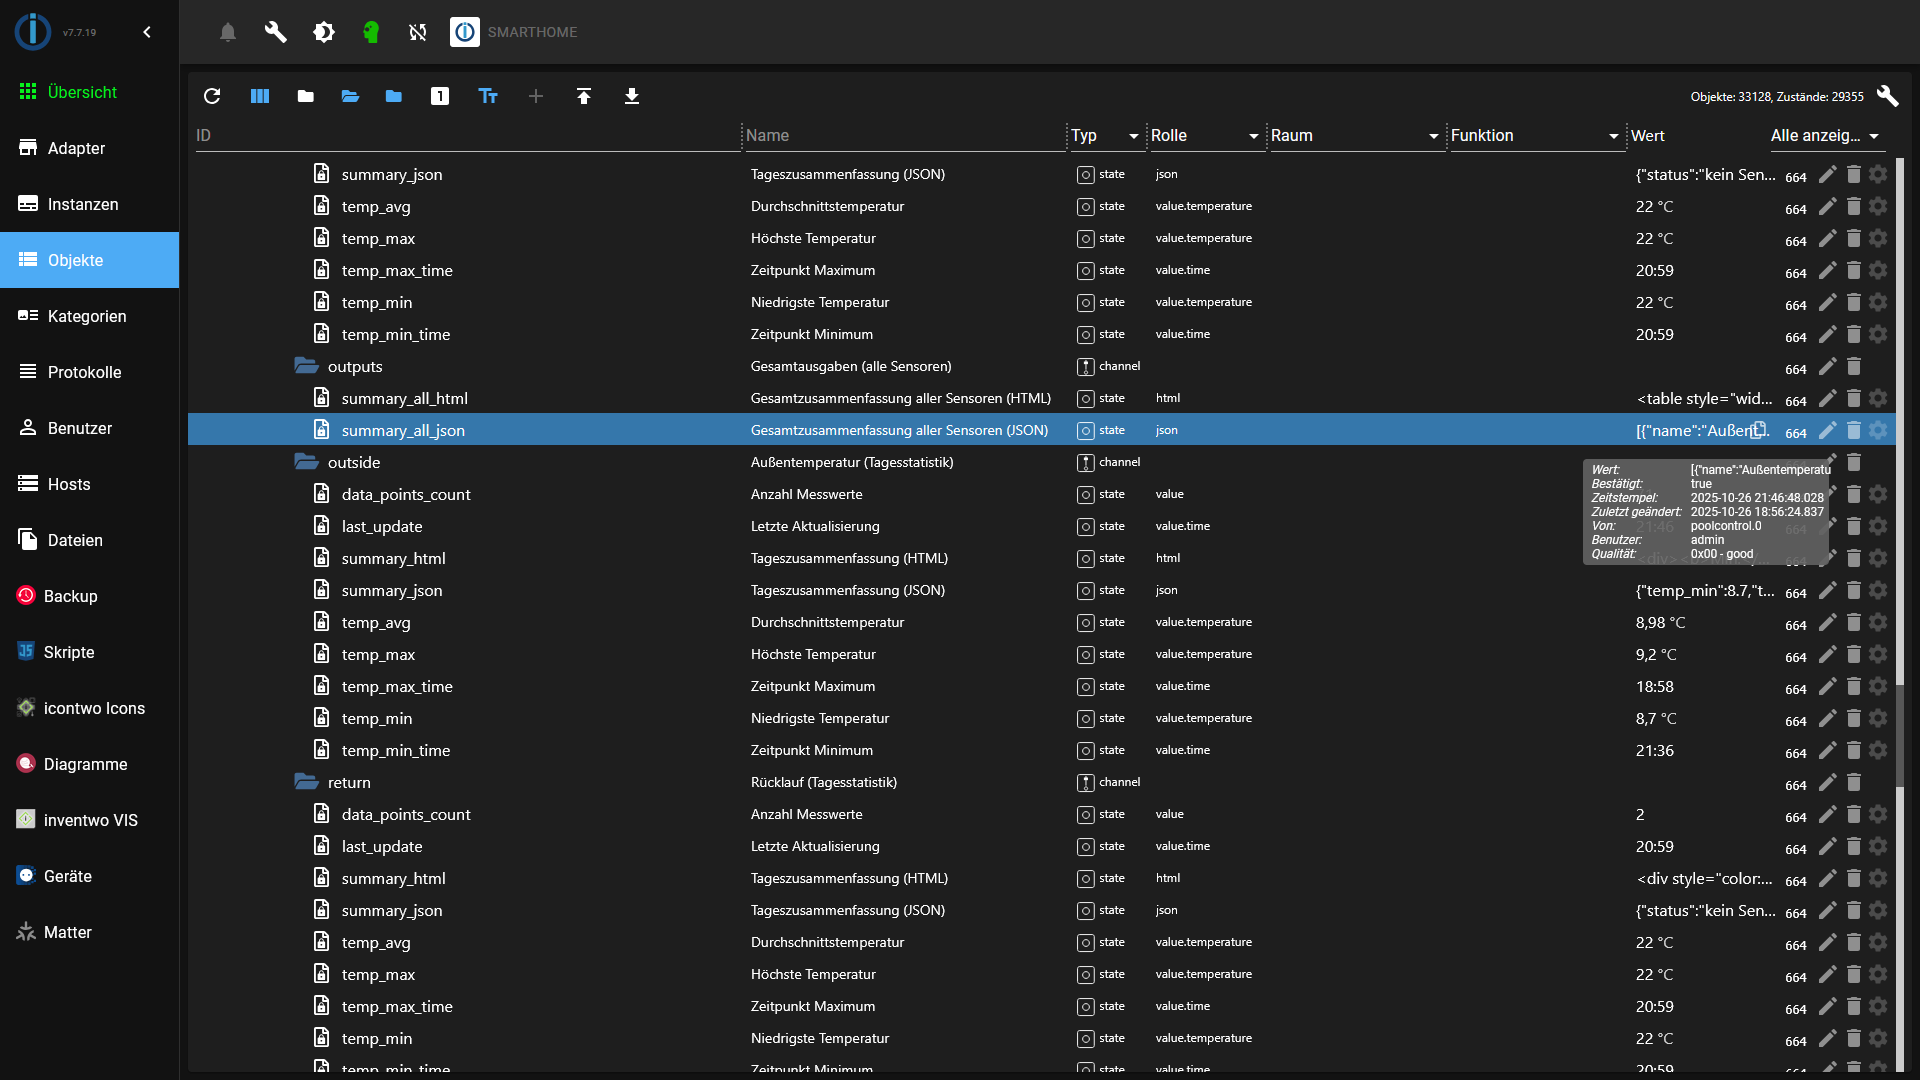Collapse the outputs channel folder
Viewport: 1920px width, 1080px height.
[x=306, y=366]
